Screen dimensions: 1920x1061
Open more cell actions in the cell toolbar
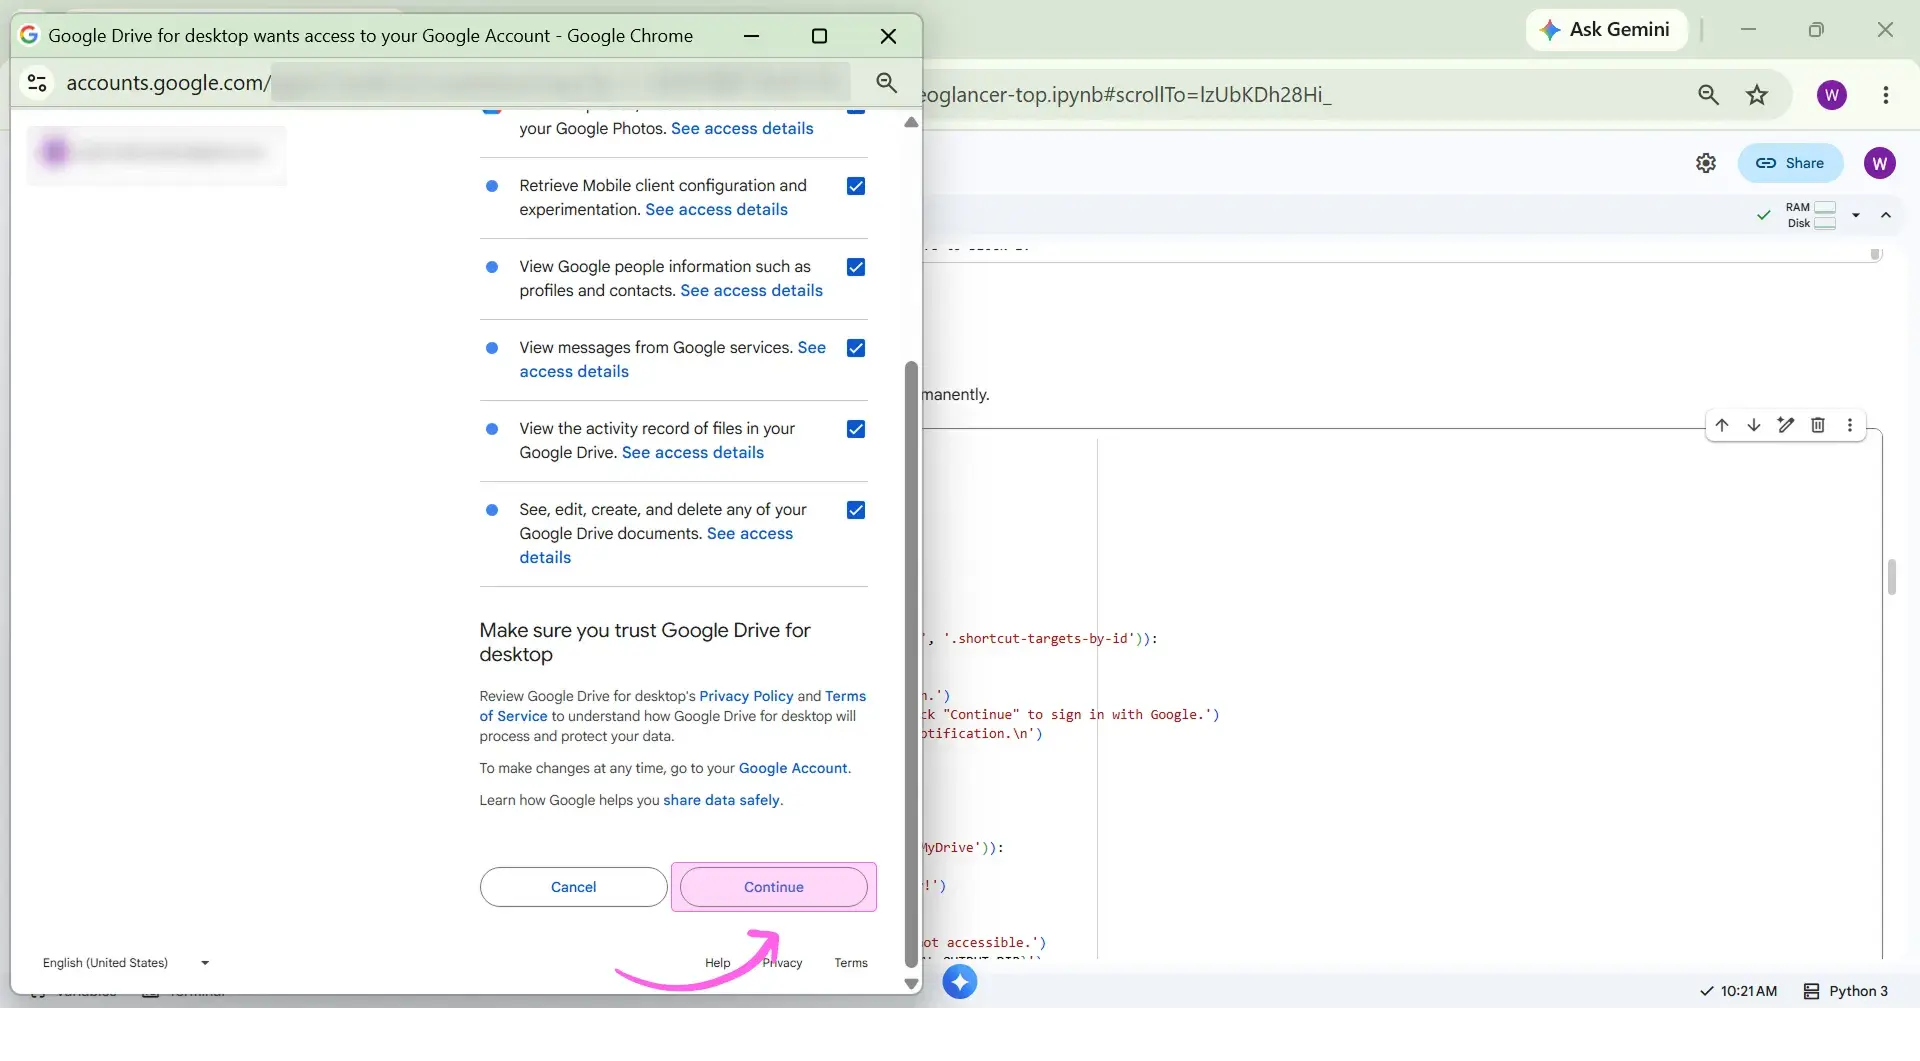point(1850,425)
